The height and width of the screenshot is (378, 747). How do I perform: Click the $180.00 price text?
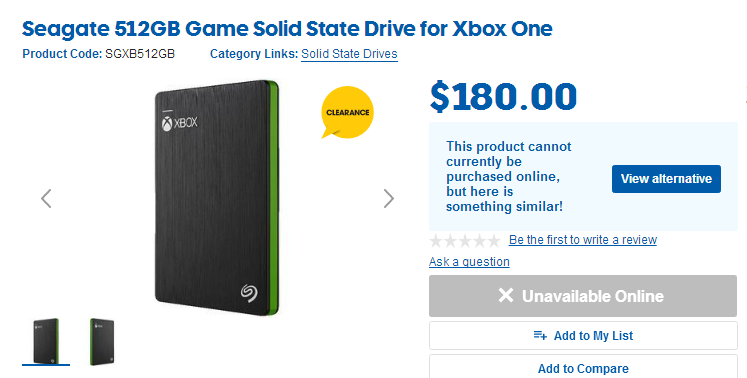coord(503,97)
